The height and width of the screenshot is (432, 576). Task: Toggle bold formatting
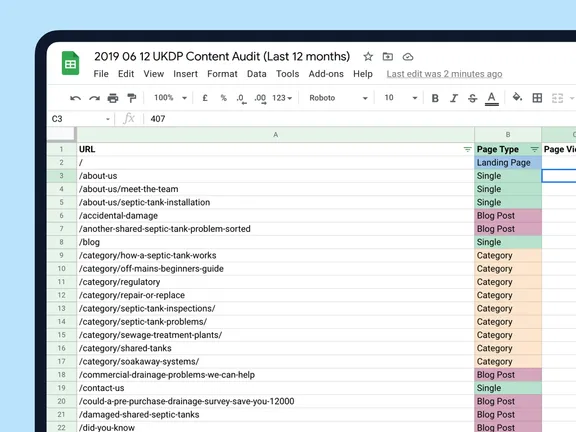(435, 98)
